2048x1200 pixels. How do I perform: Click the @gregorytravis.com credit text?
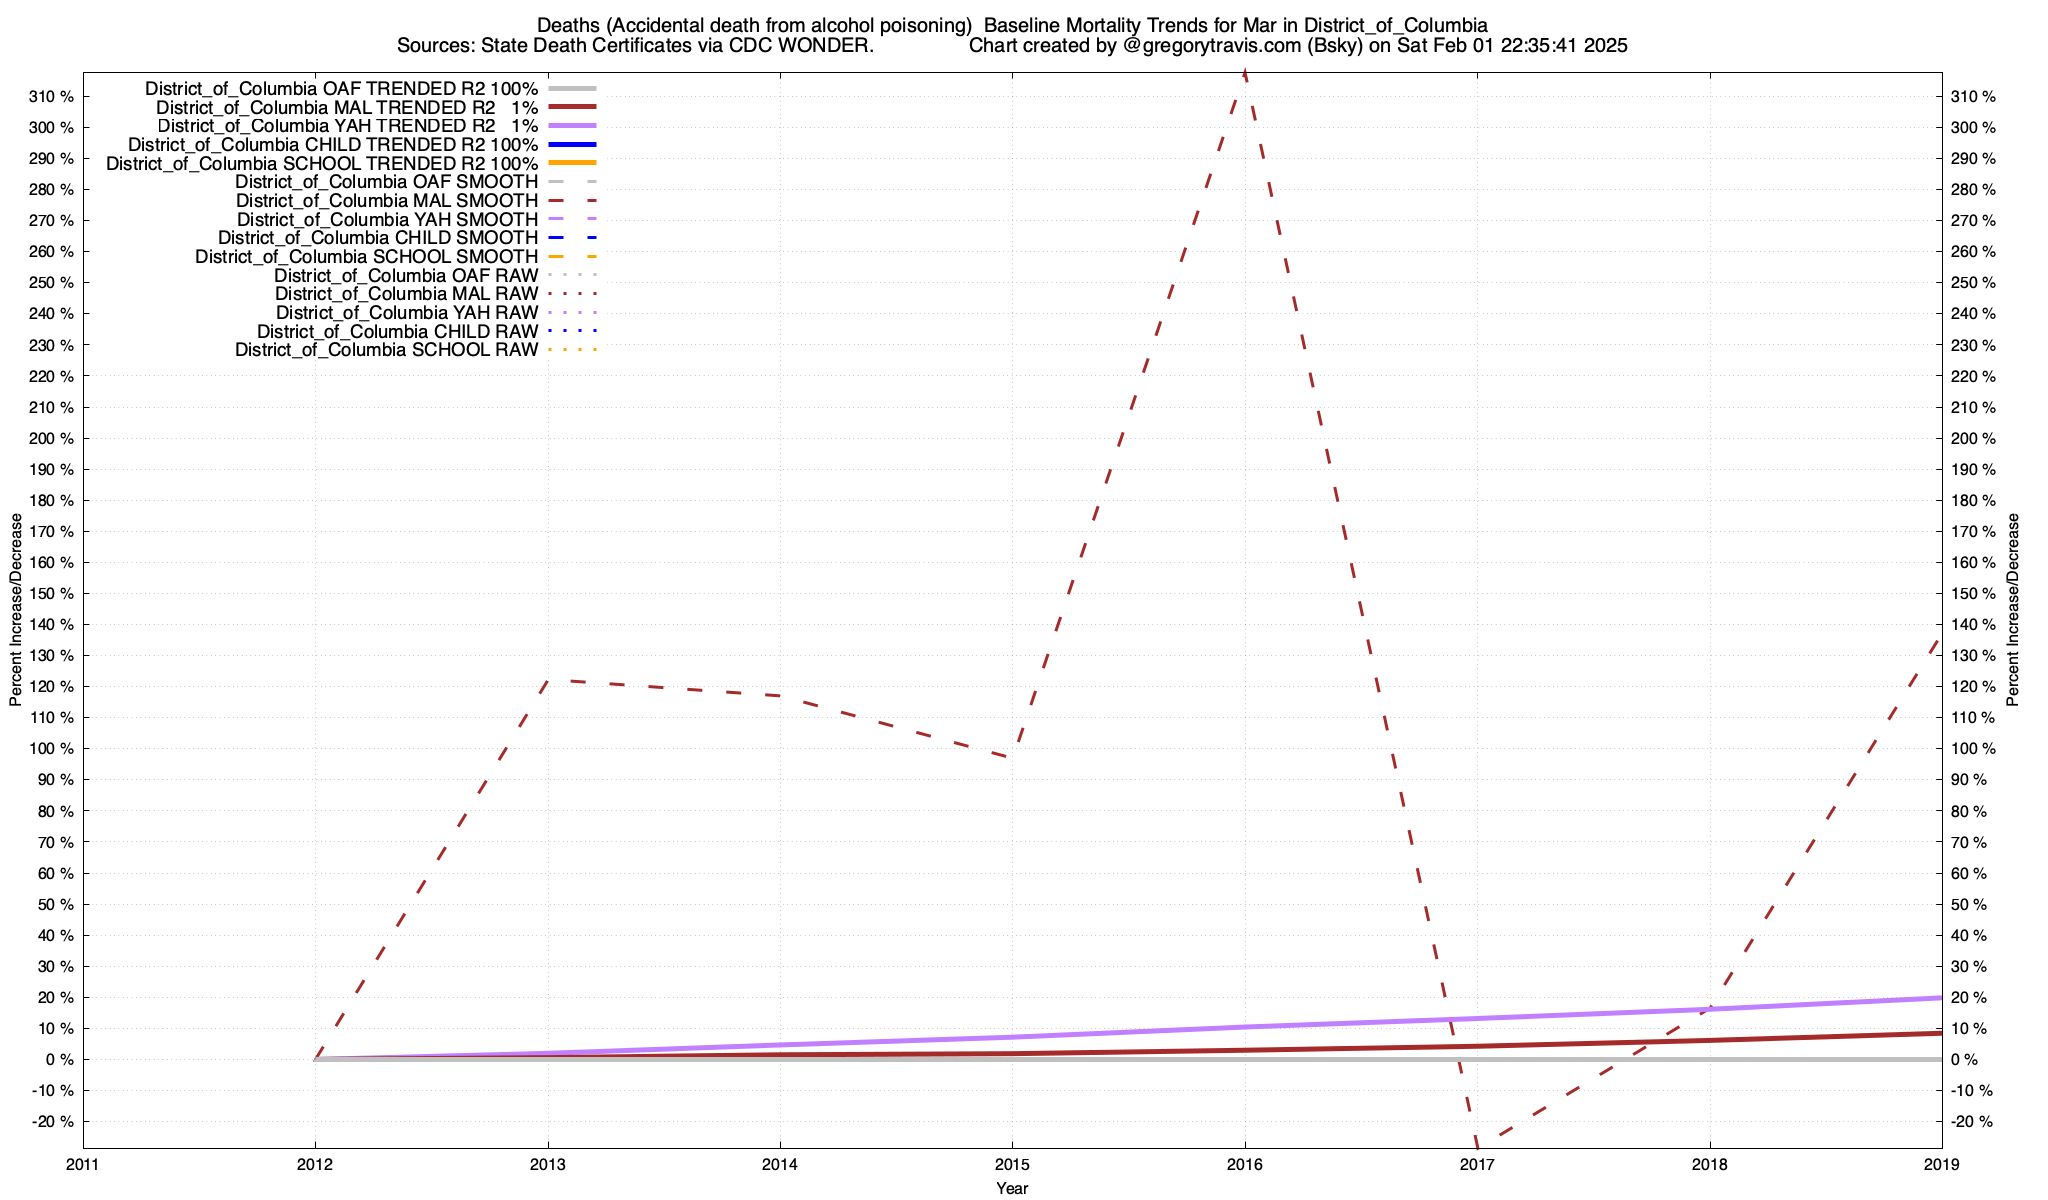[x=1213, y=46]
